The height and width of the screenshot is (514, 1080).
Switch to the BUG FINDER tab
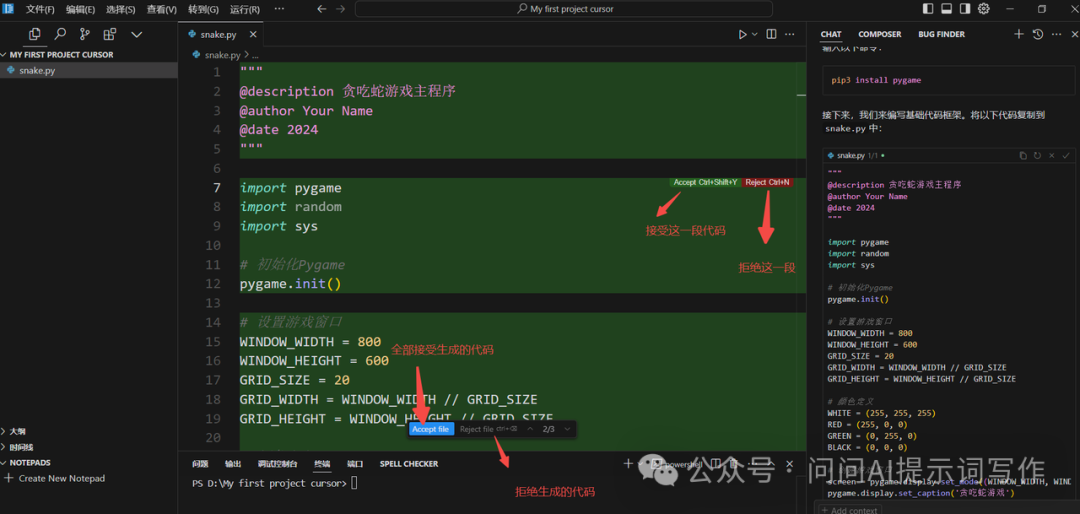[x=942, y=34]
